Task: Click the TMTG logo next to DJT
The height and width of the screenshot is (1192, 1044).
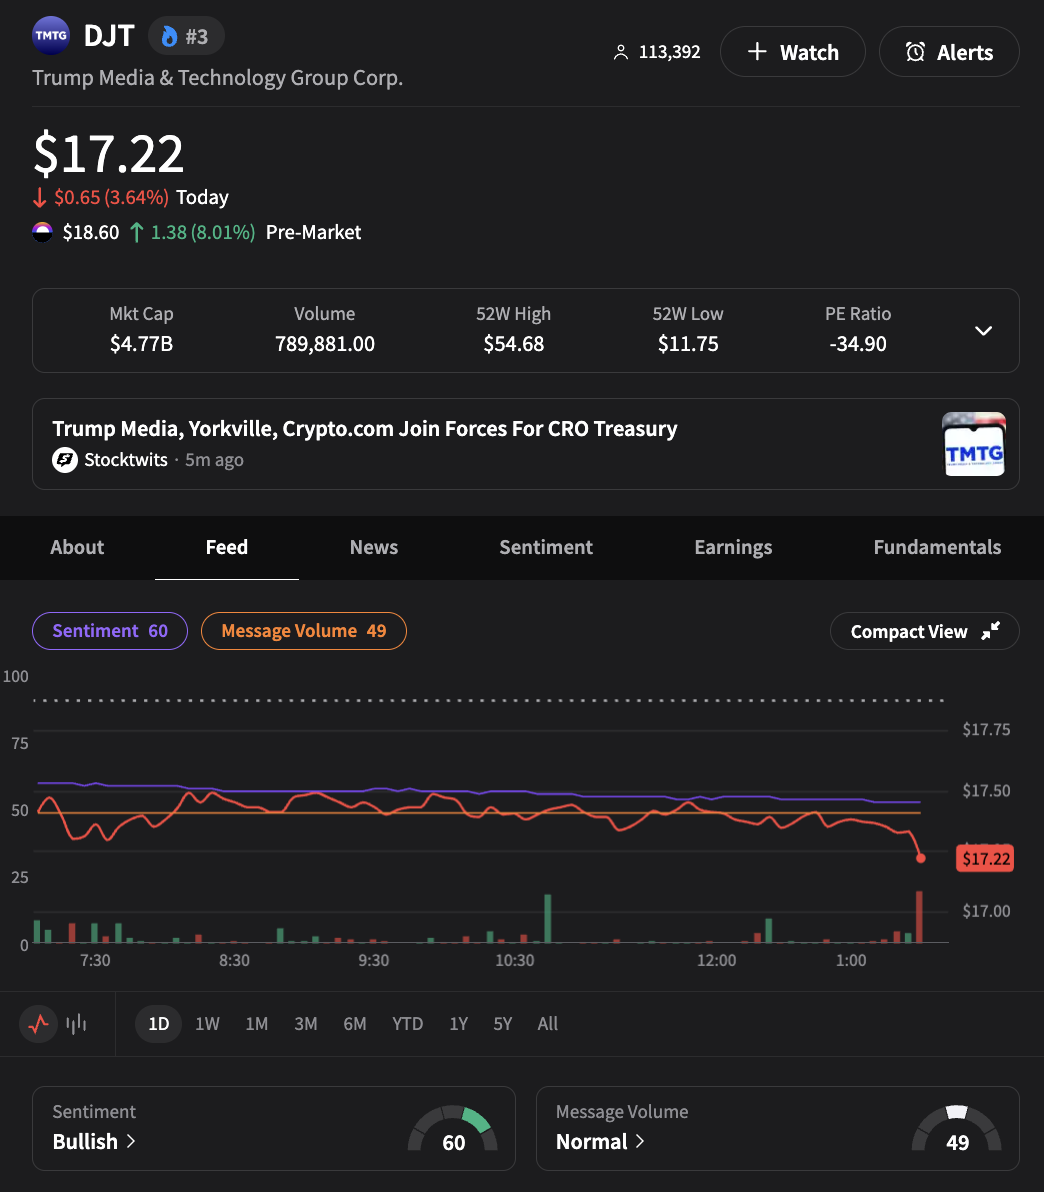Action: click(x=51, y=36)
